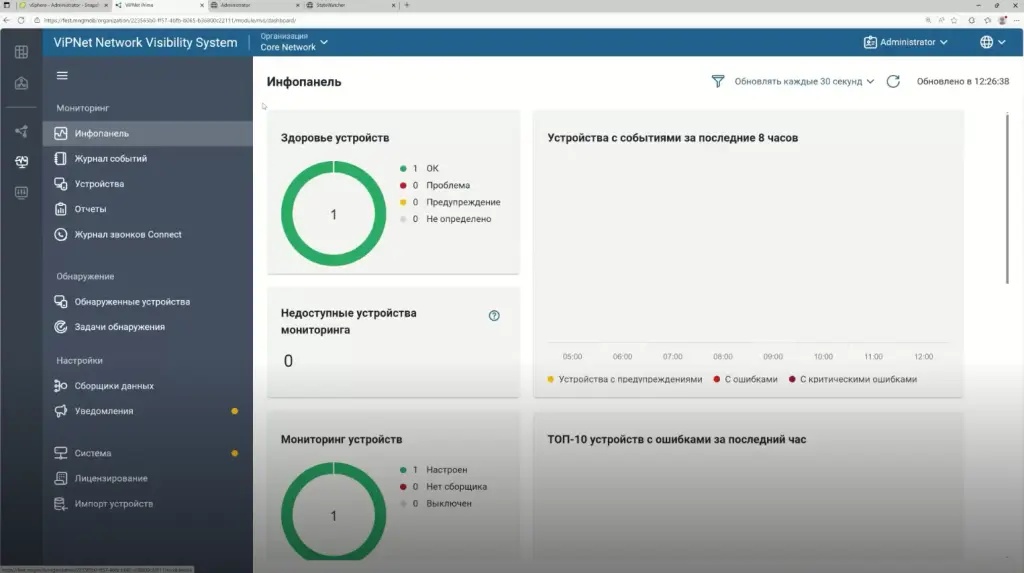This screenshot has height=573, width=1024.
Task: Click the Инфопанель chart icon
Action: [x=61, y=133]
